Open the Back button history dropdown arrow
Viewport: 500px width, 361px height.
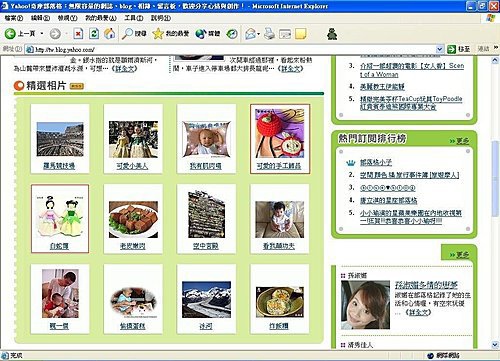pyautogui.click(x=42, y=34)
